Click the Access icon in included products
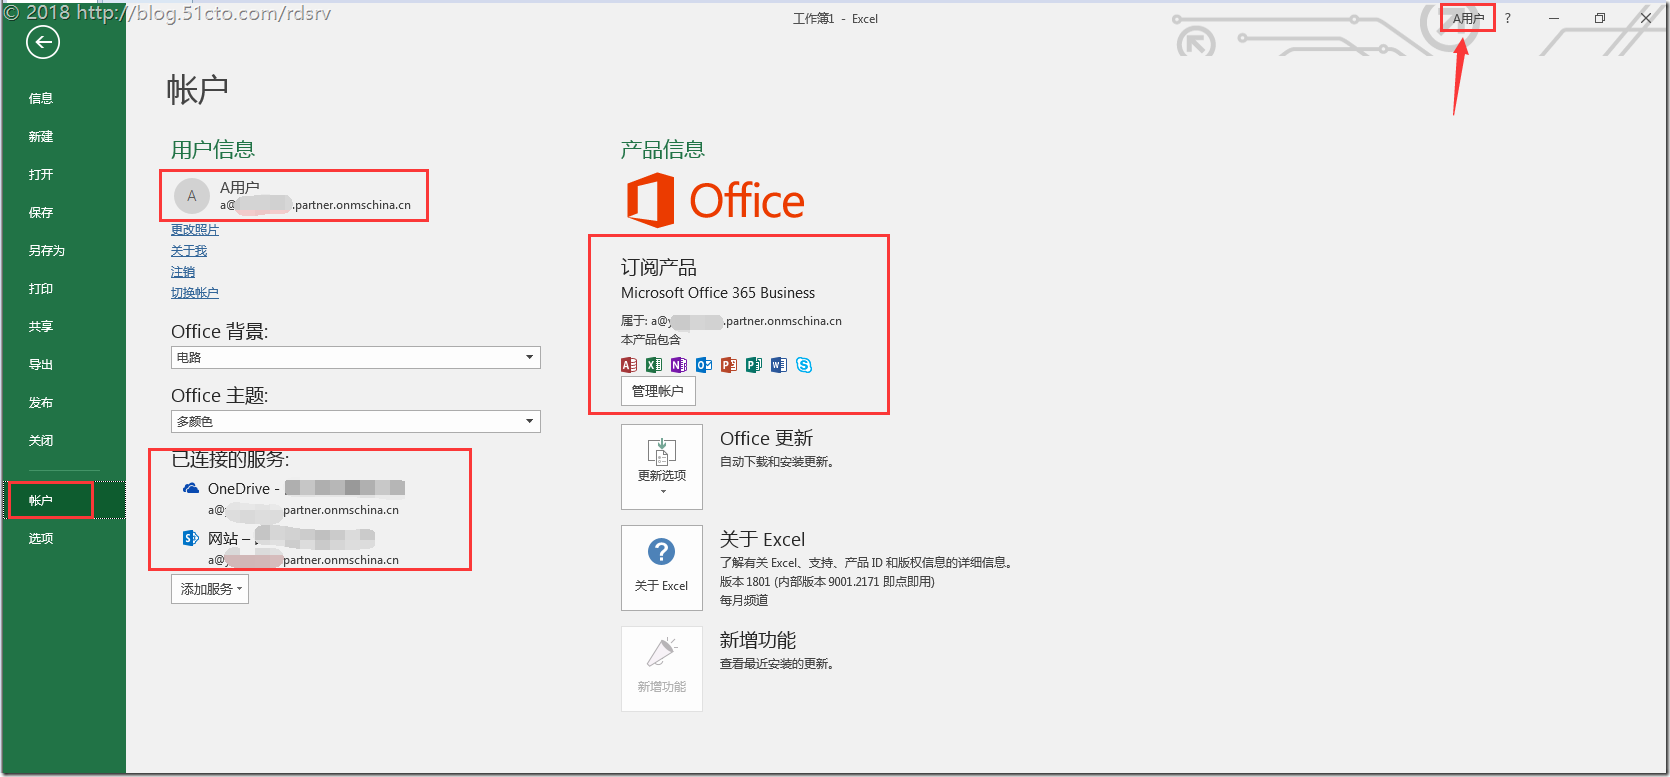The image size is (1670, 777). [629, 365]
